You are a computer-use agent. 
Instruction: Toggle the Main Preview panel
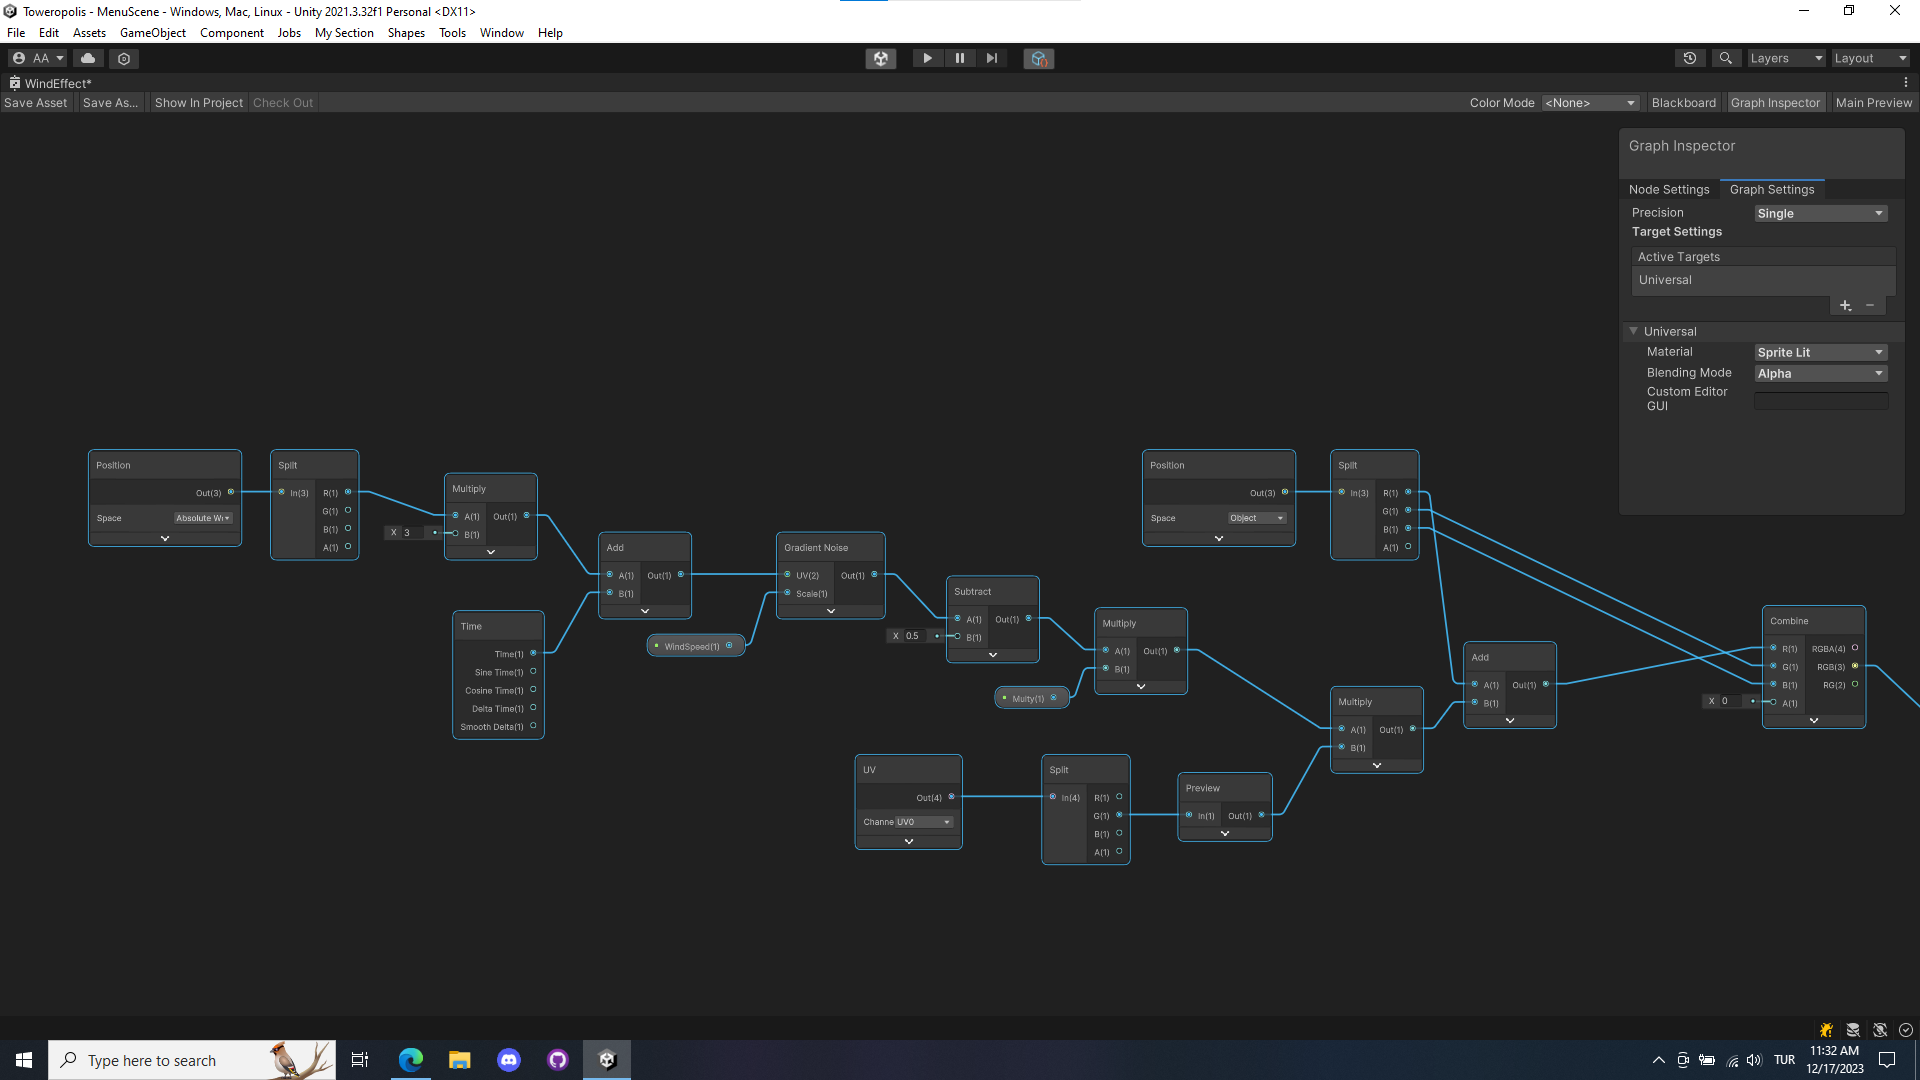tap(1873, 102)
